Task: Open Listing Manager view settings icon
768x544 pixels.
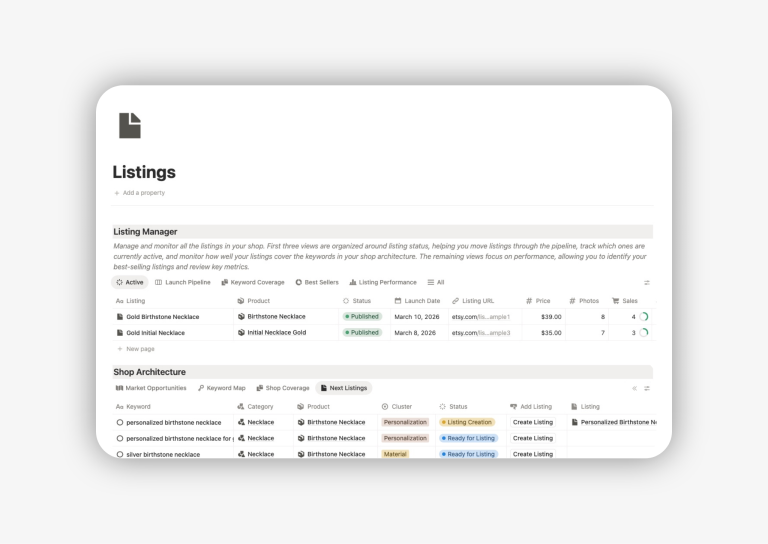Action: [647, 283]
